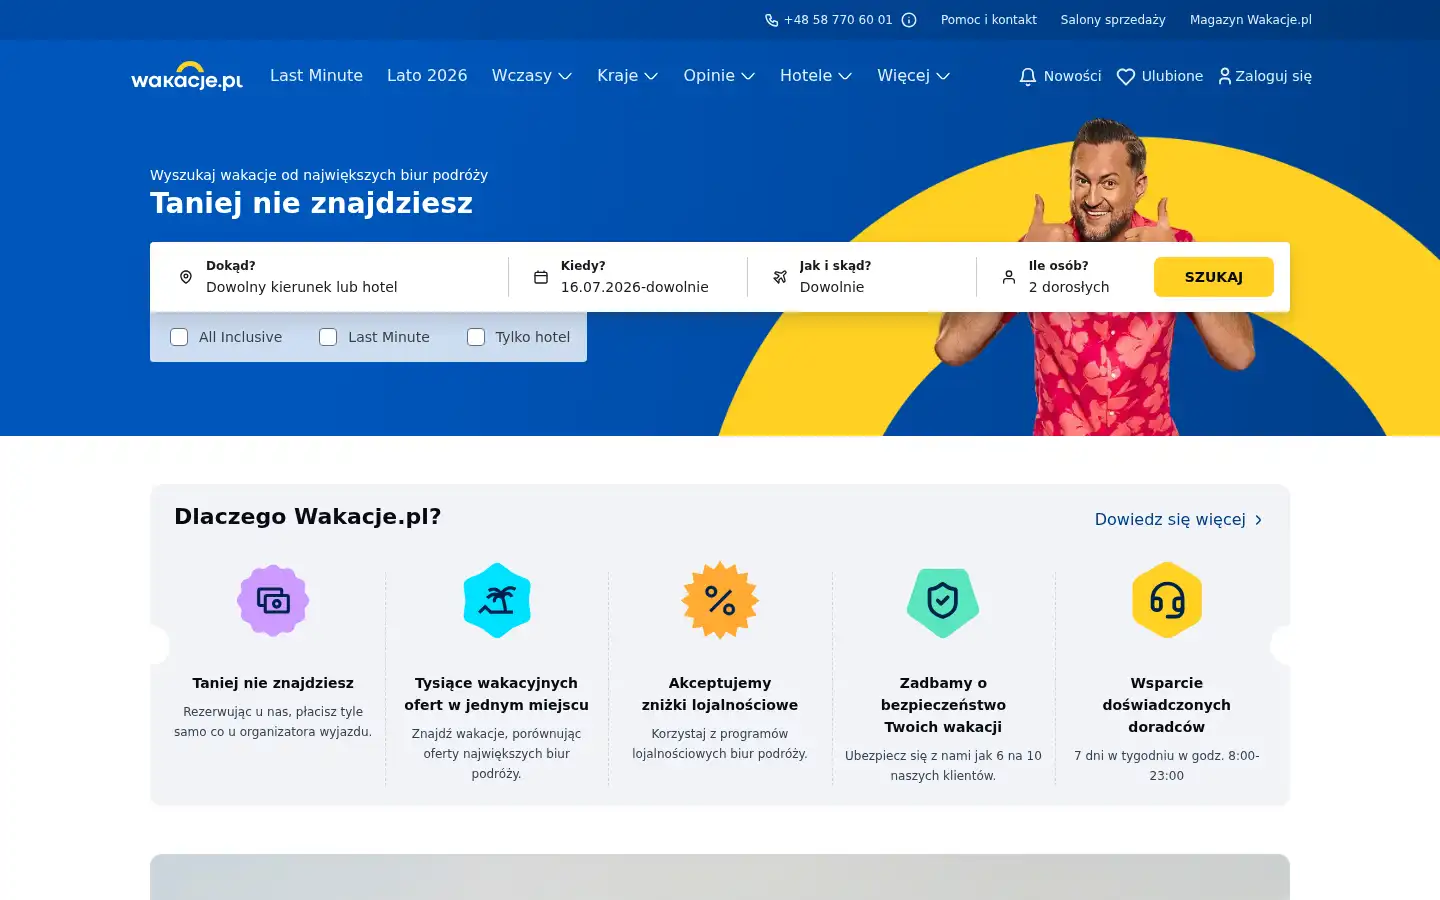Click the green shield badge icon
The width and height of the screenshot is (1440, 900).
pyautogui.click(x=943, y=602)
